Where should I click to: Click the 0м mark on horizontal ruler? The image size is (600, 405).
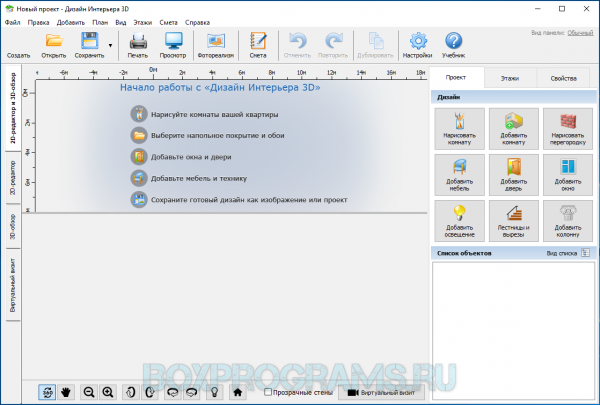(x=153, y=70)
